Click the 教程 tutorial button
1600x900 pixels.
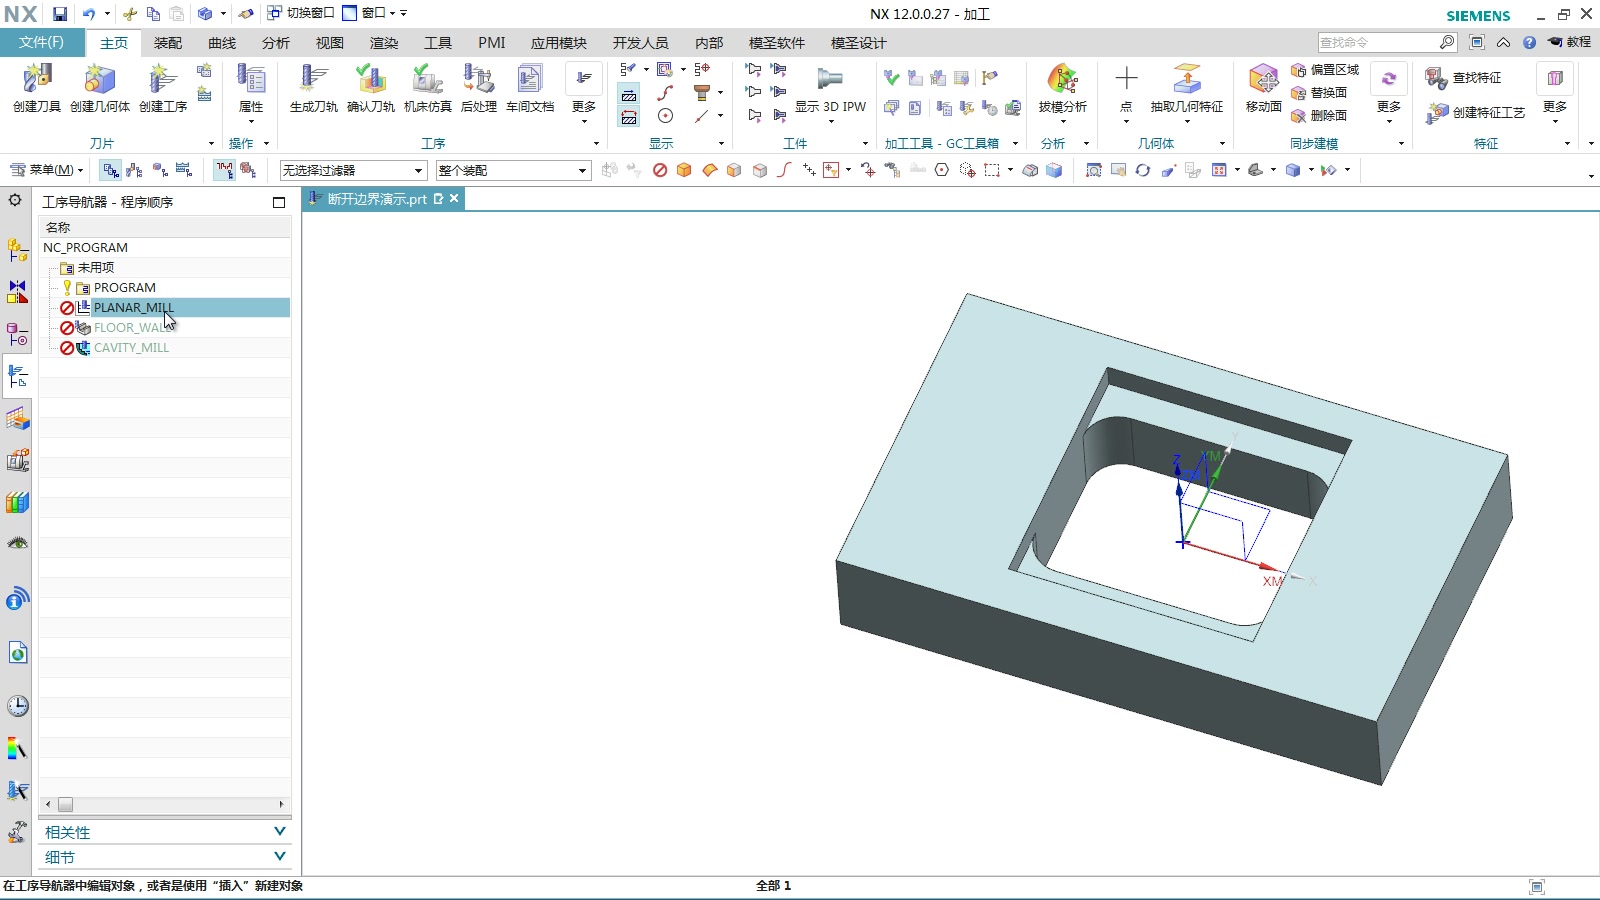1570,42
